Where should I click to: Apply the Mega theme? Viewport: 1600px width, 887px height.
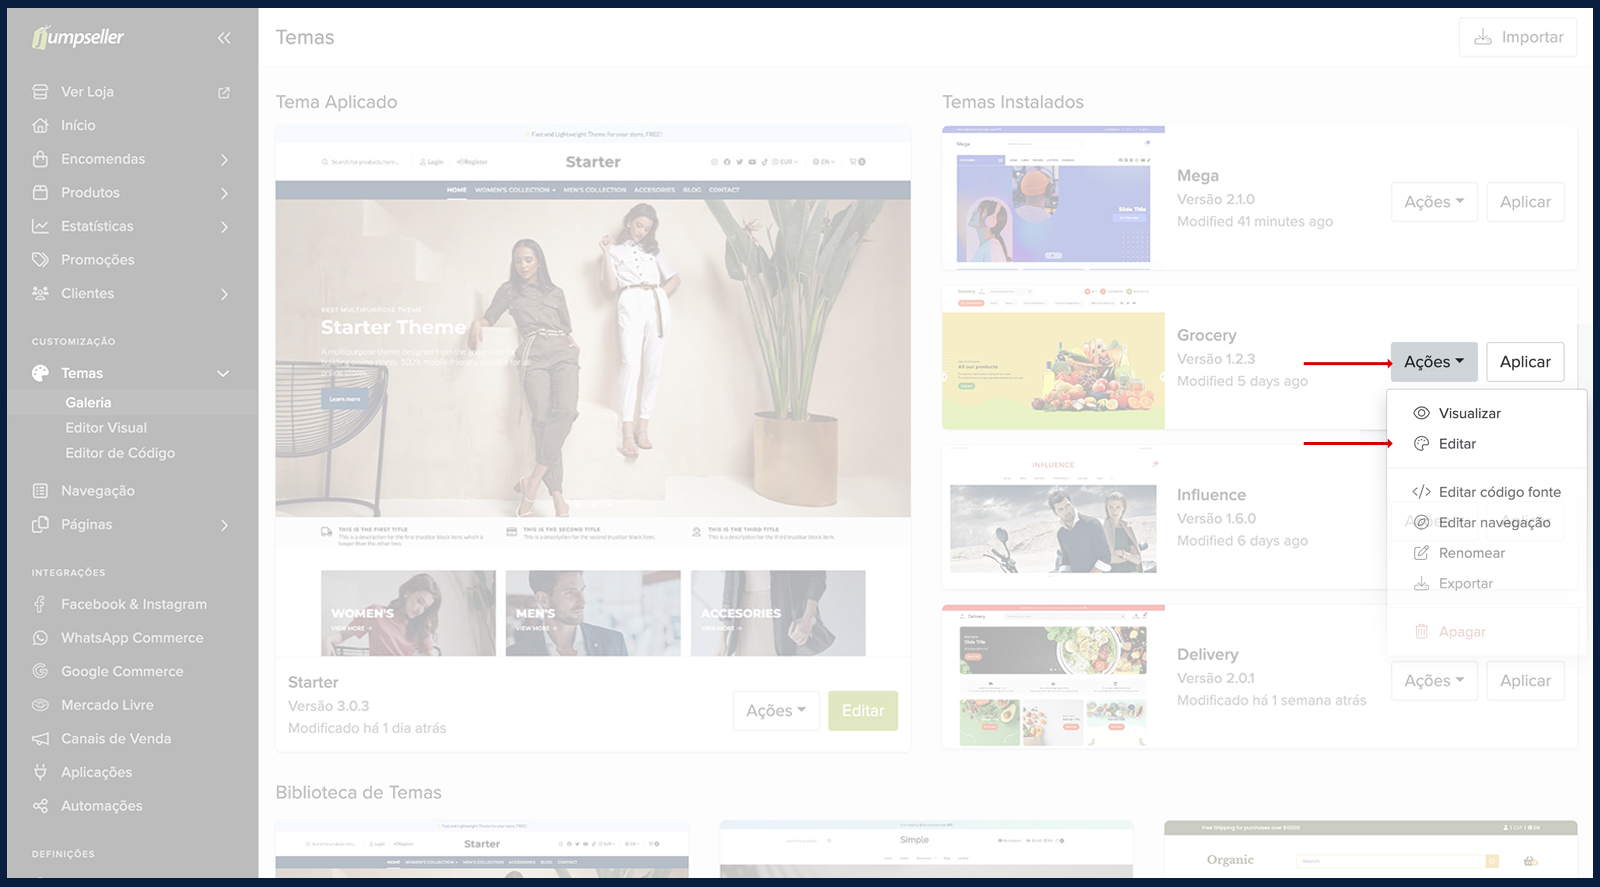[x=1525, y=202]
